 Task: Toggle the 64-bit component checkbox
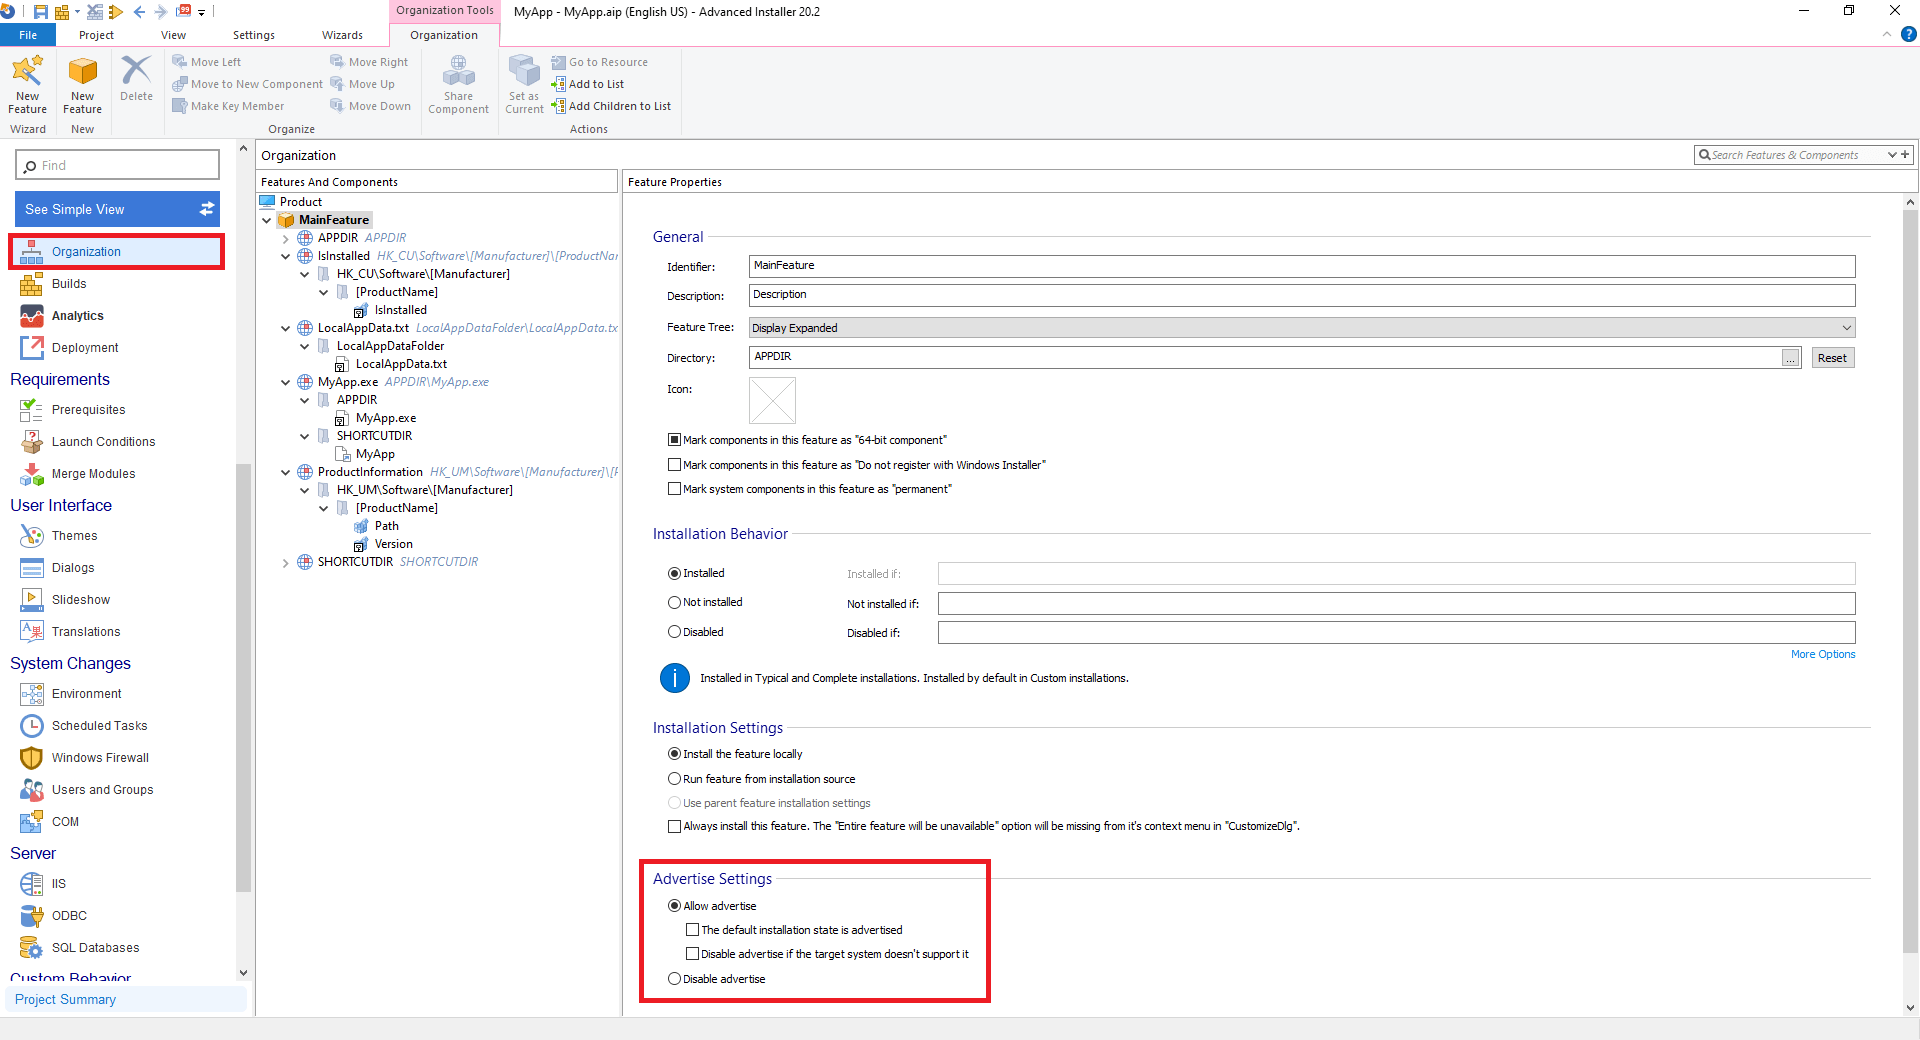pos(674,440)
